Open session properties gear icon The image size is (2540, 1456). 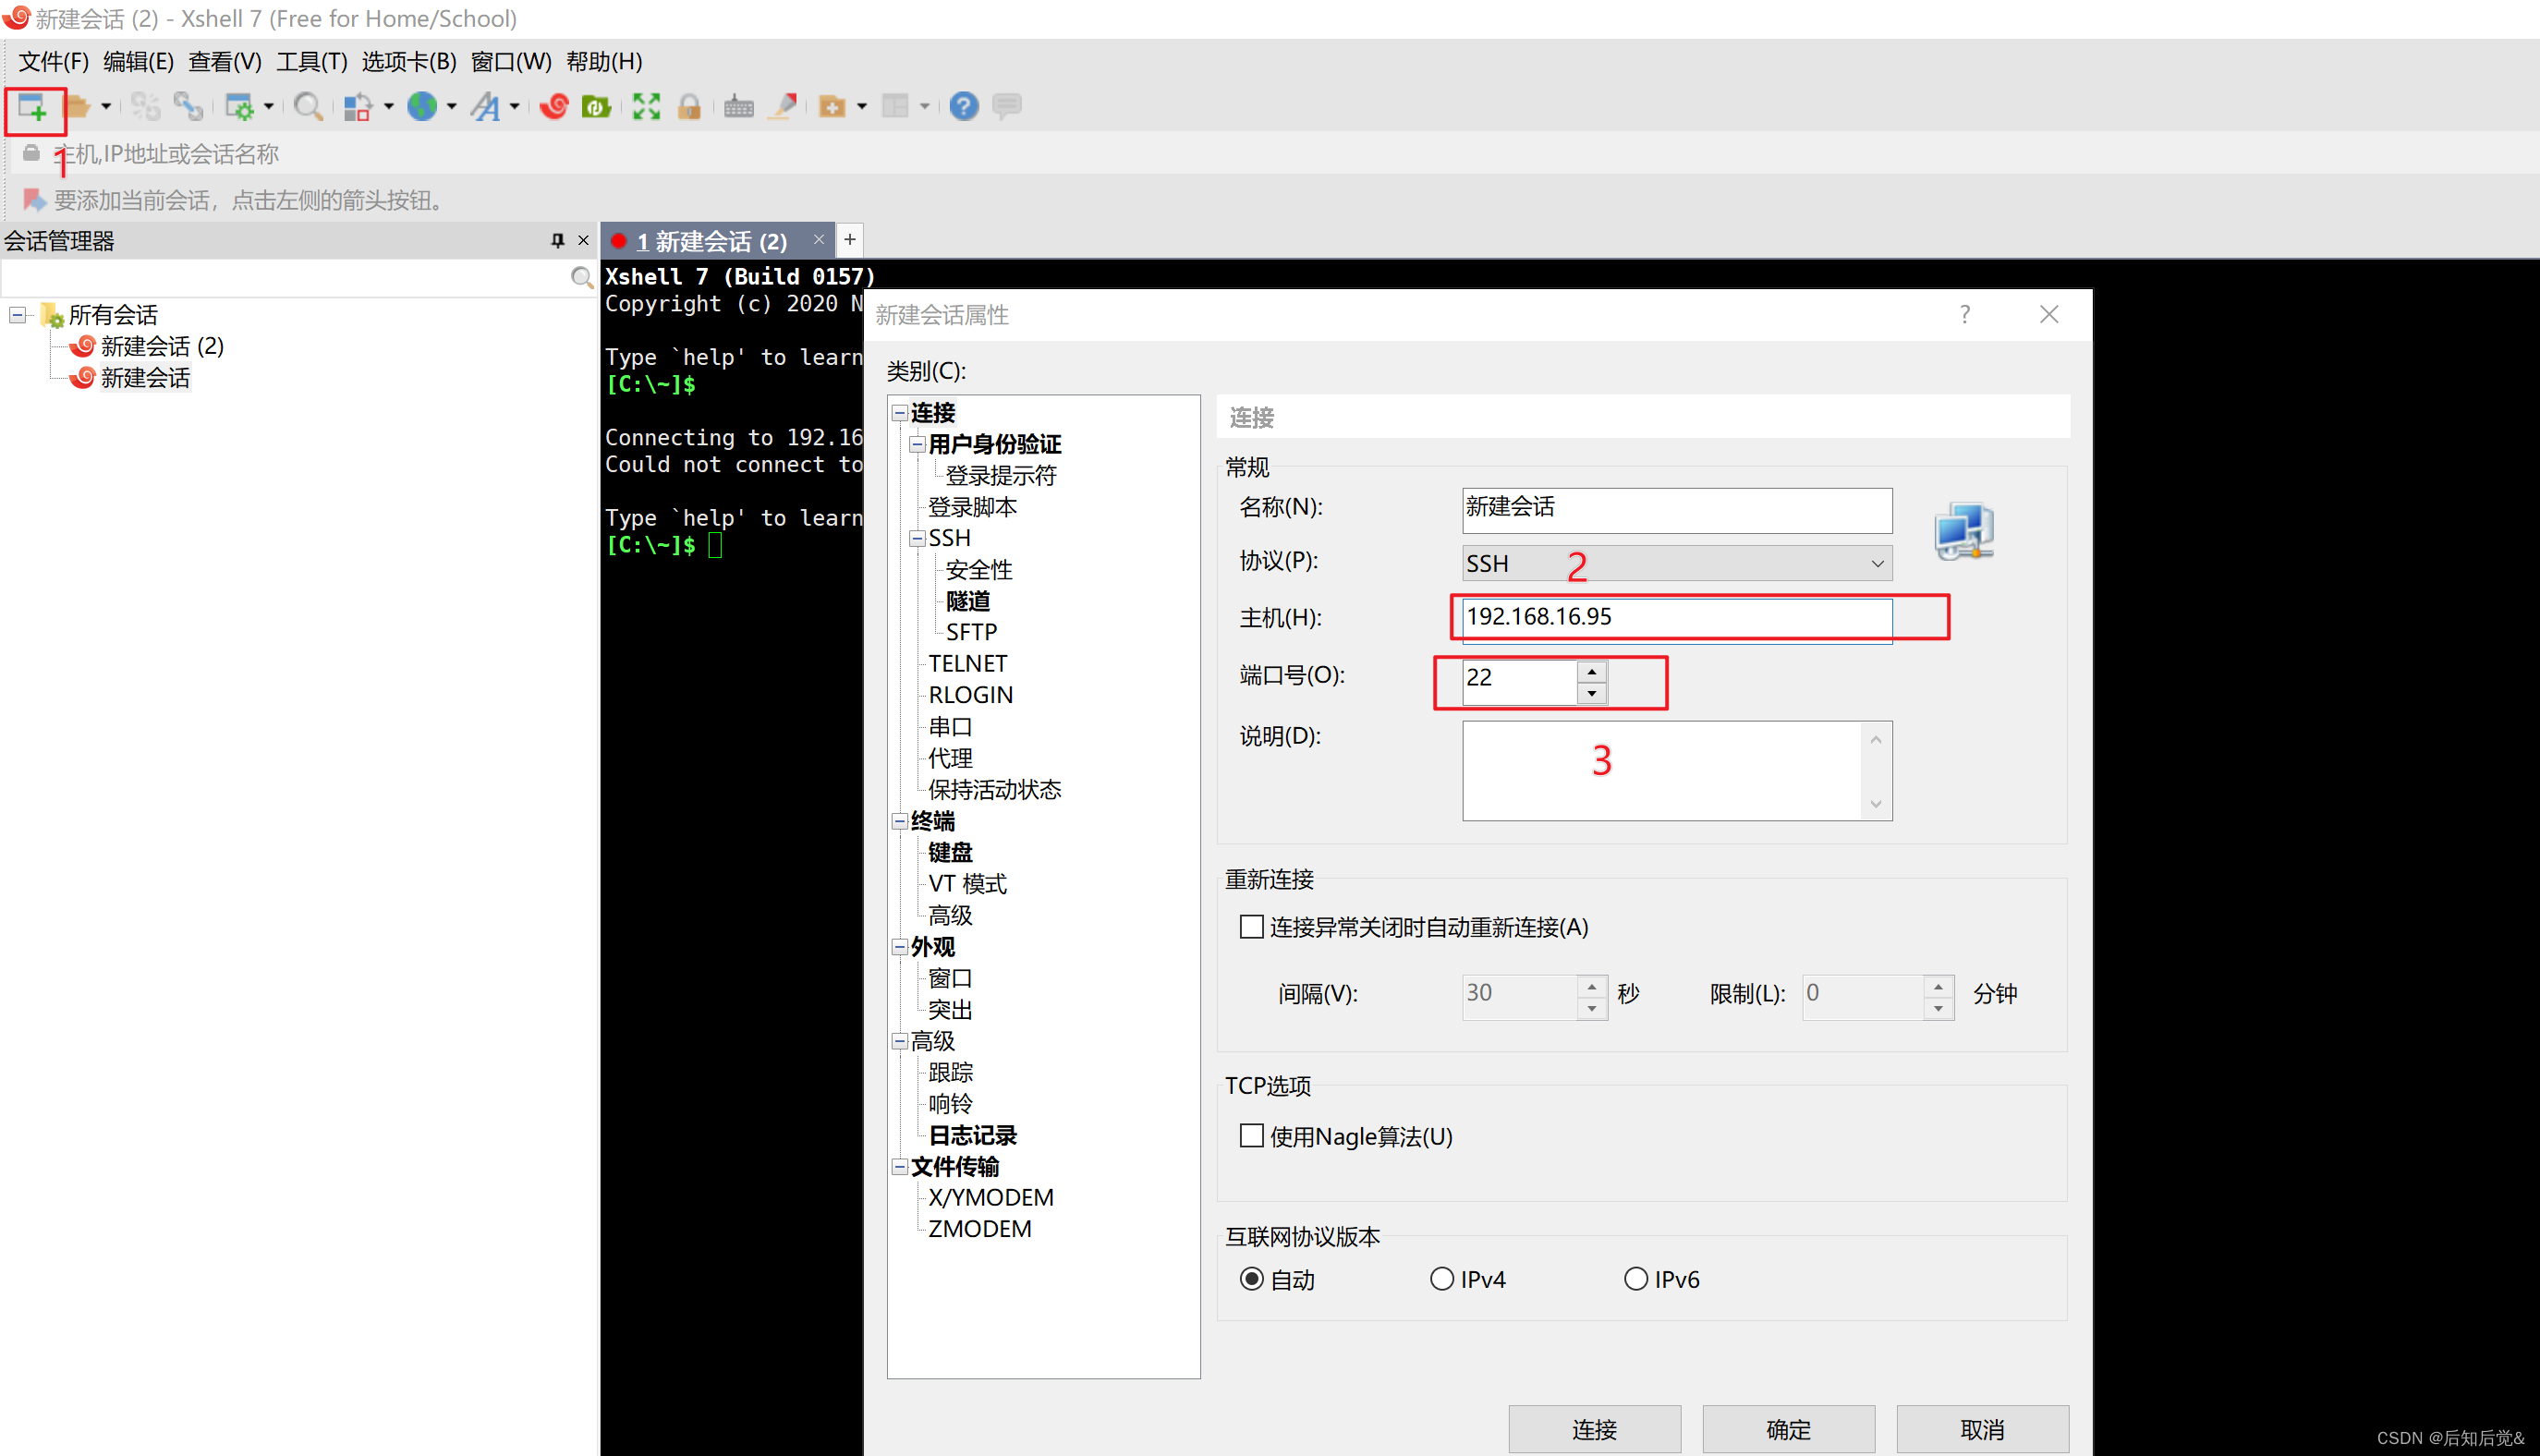(x=239, y=107)
